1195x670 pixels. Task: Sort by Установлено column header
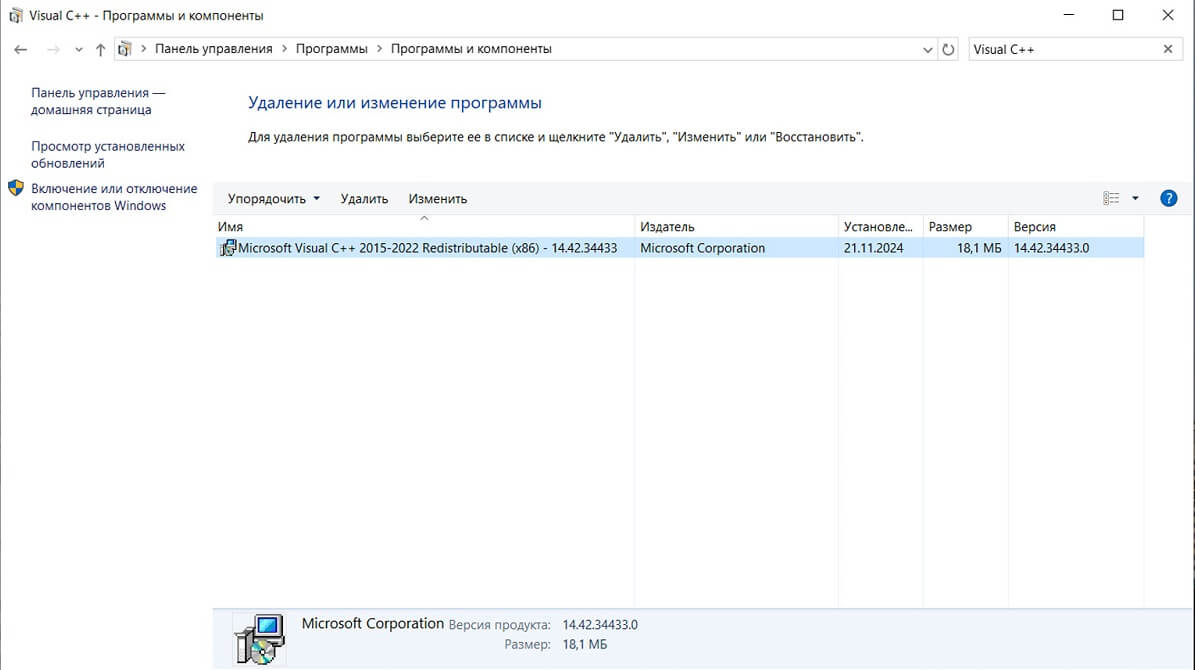point(880,227)
